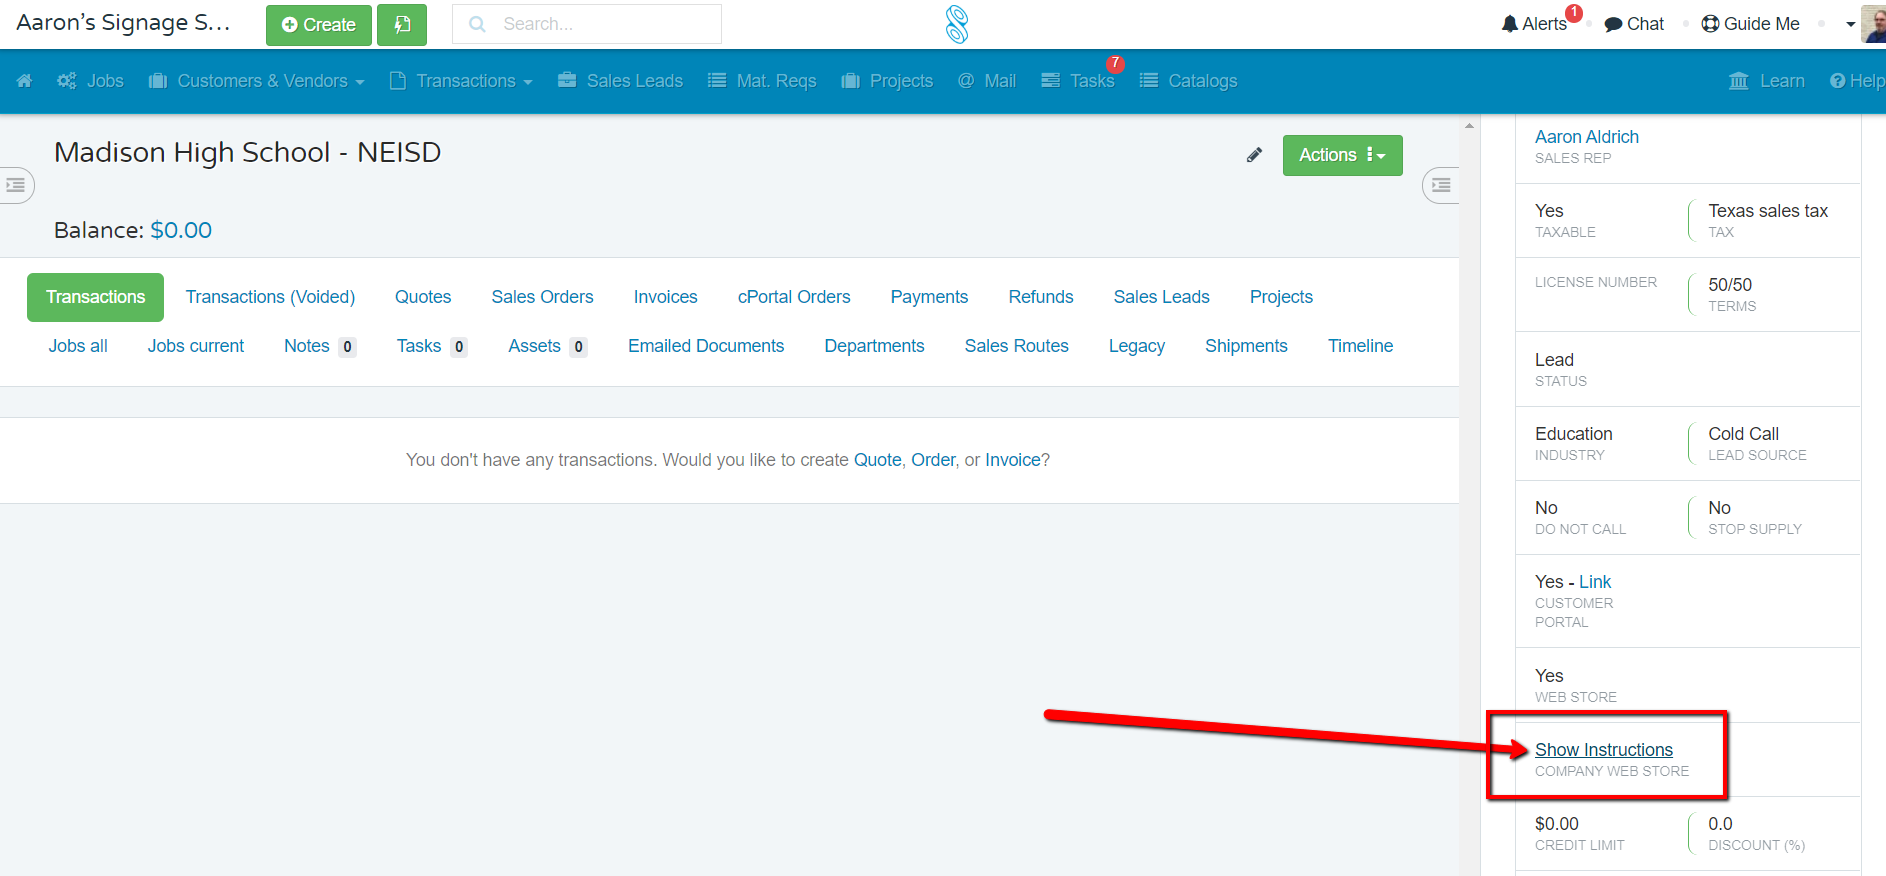
Task: Switch to the Payments tab
Action: pyautogui.click(x=929, y=297)
